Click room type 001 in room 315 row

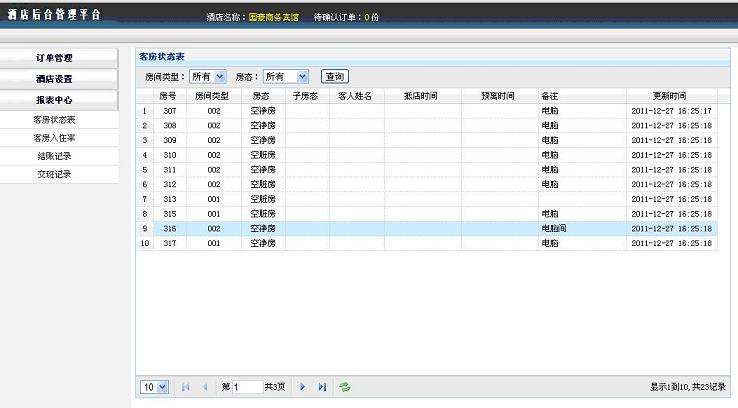tap(214, 214)
